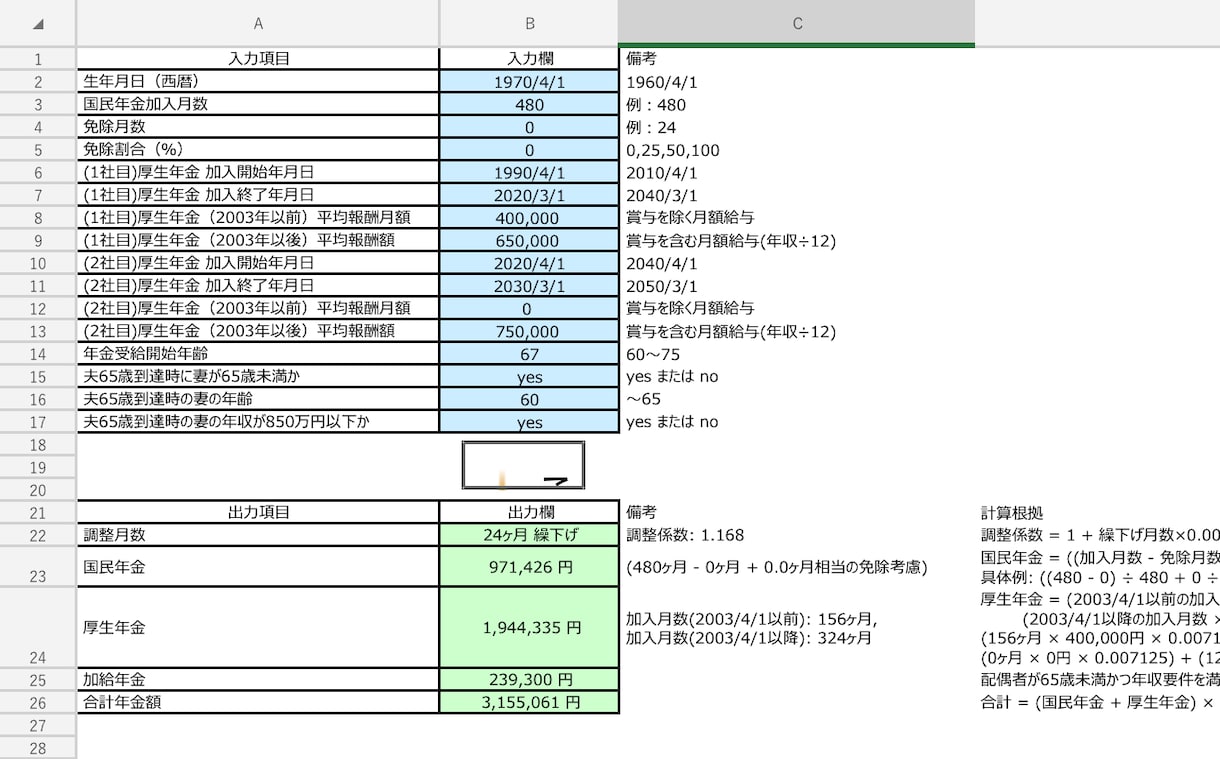This screenshot has height=759, width=1220.
Task: Select the 650,000 average salary cell
Action: click(x=529, y=241)
